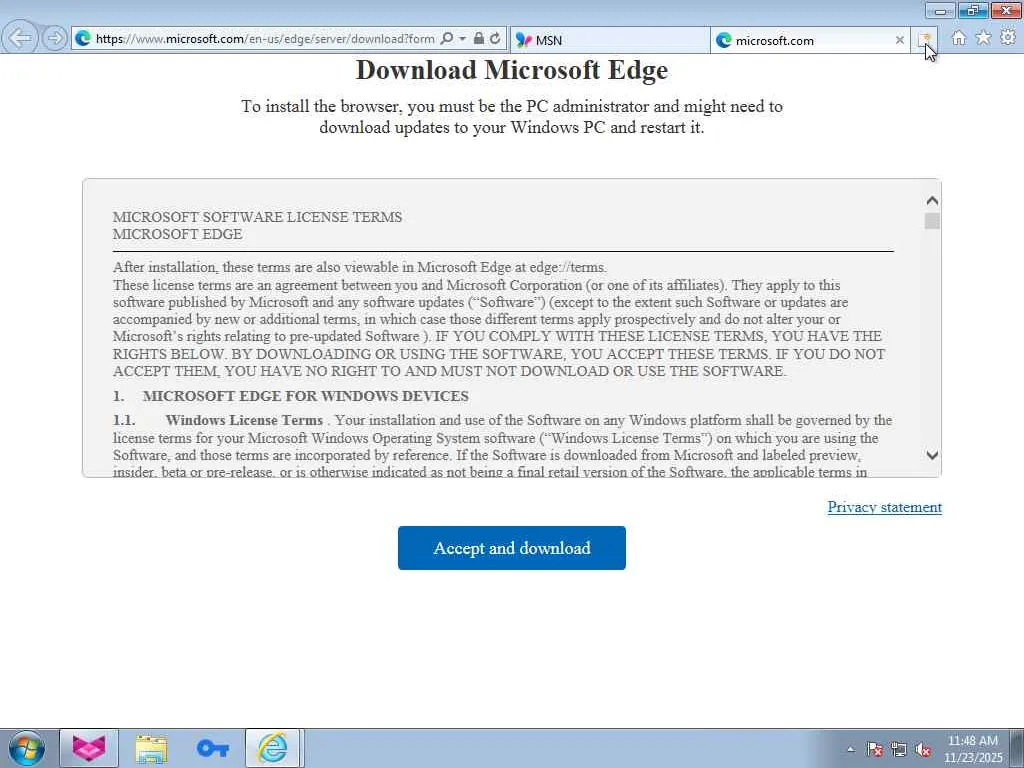Click the search magnifier in address bar

click(447, 39)
